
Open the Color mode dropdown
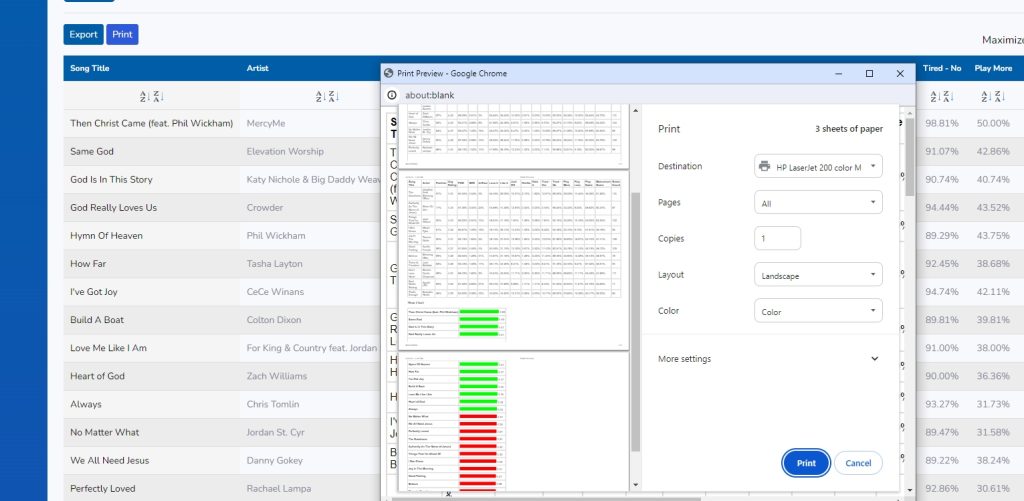pos(818,311)
